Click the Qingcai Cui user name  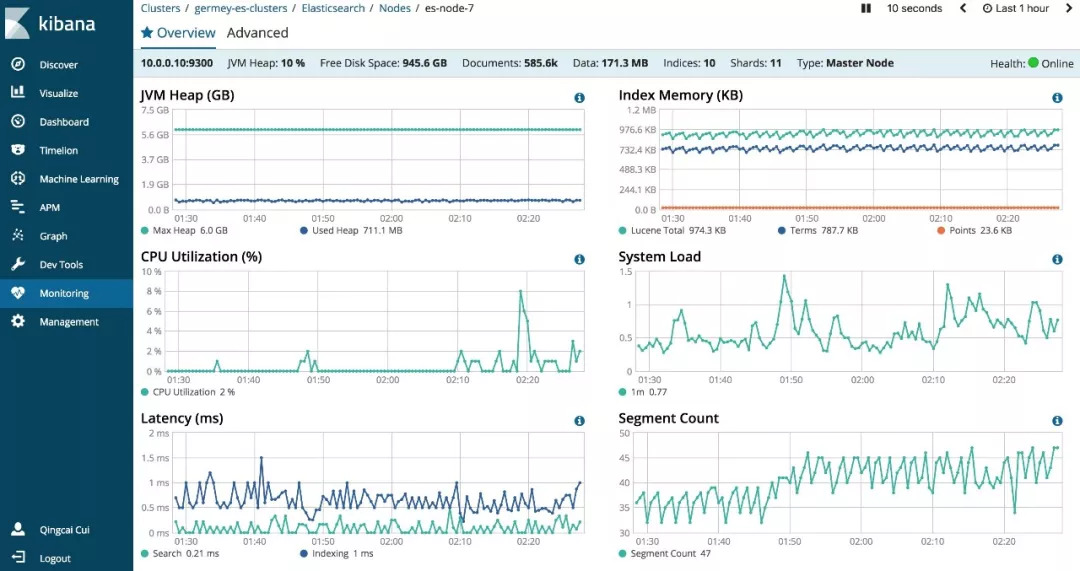(65, 530)
